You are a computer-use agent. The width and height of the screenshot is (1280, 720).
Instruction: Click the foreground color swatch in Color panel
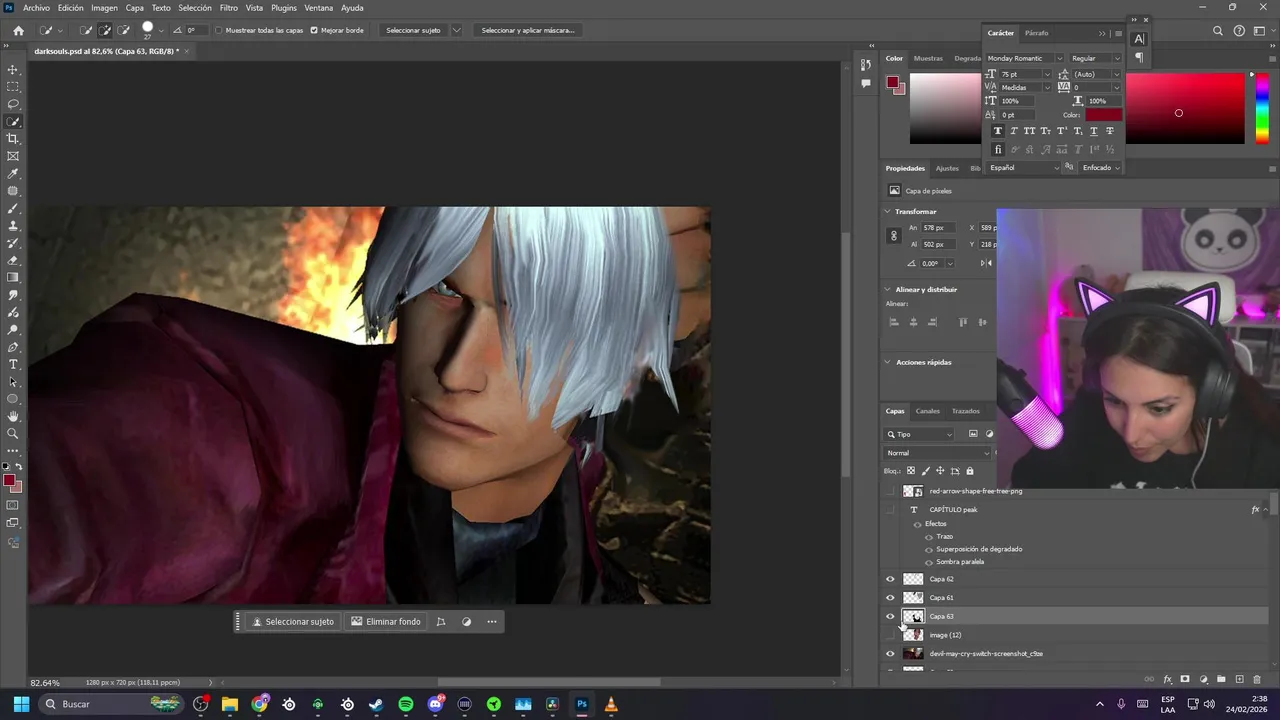[892, 83]
